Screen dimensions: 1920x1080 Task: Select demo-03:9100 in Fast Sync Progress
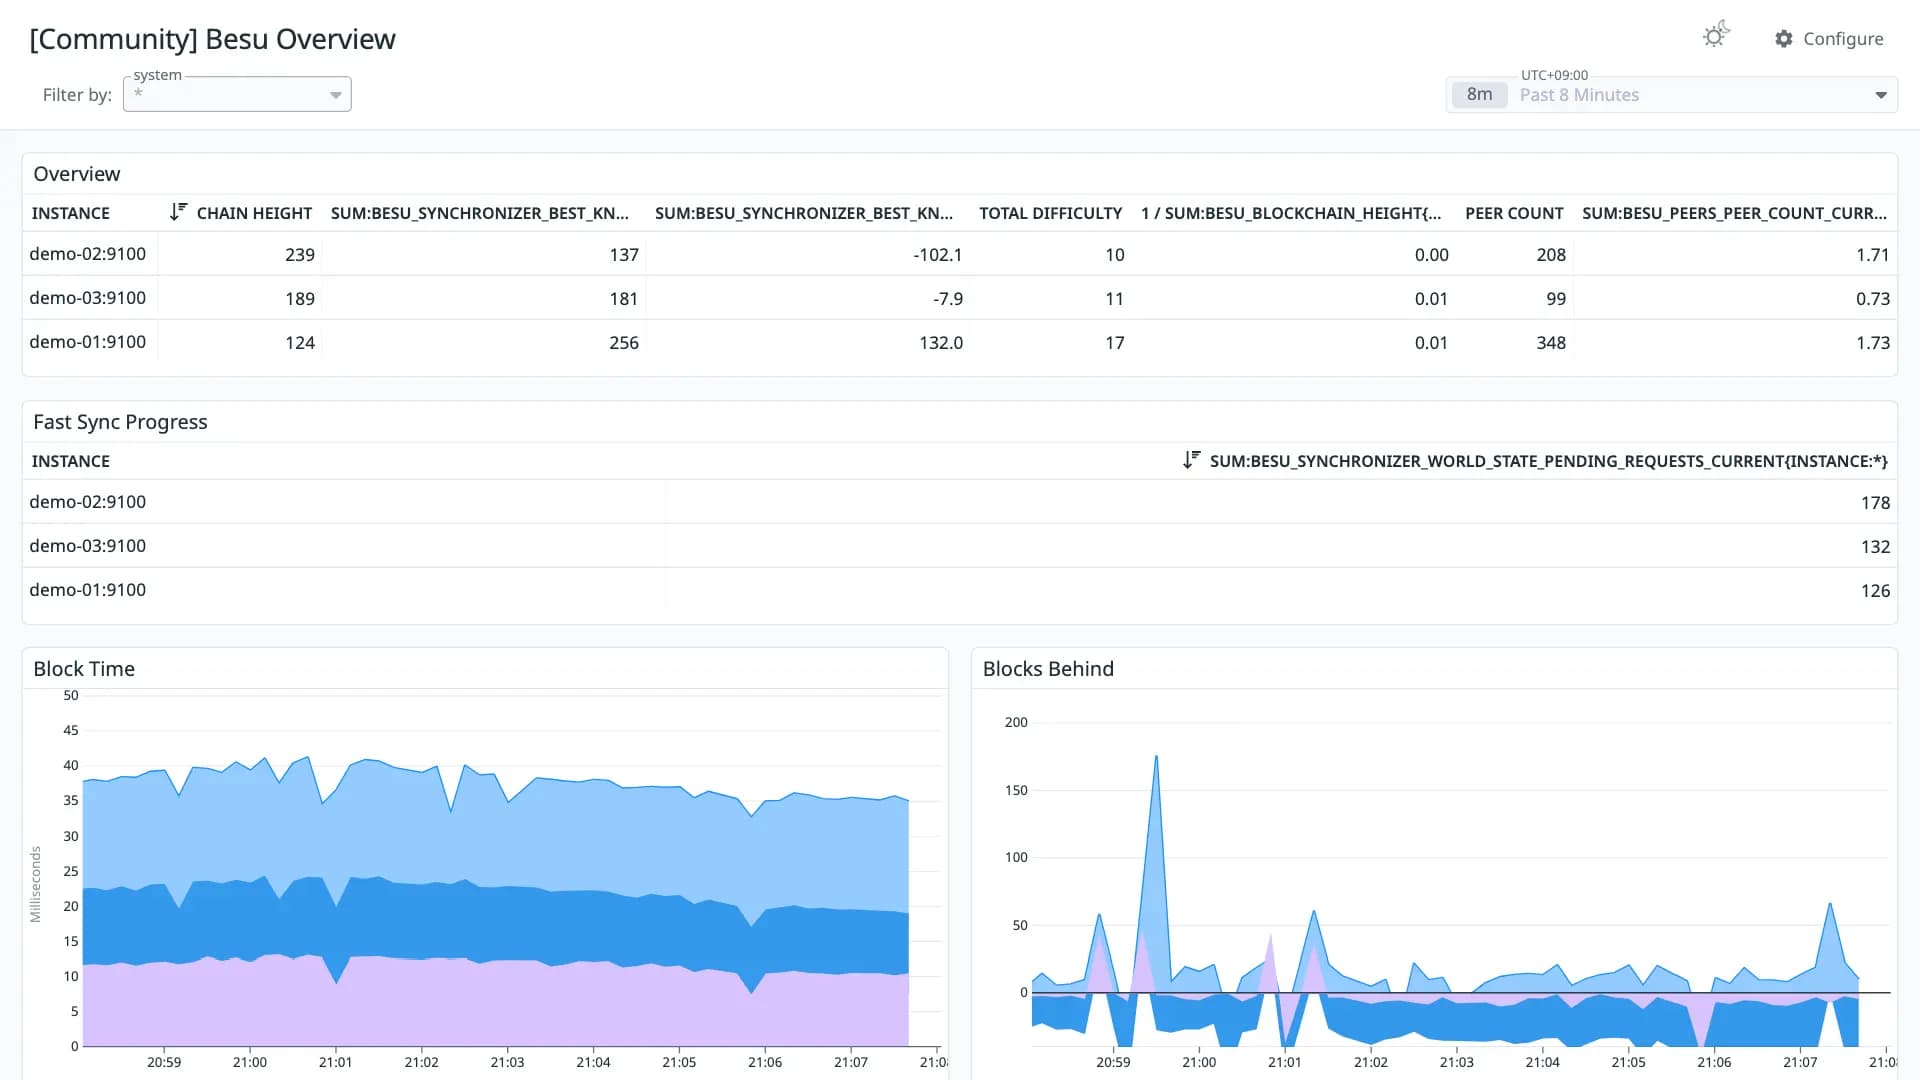[88, 546]
